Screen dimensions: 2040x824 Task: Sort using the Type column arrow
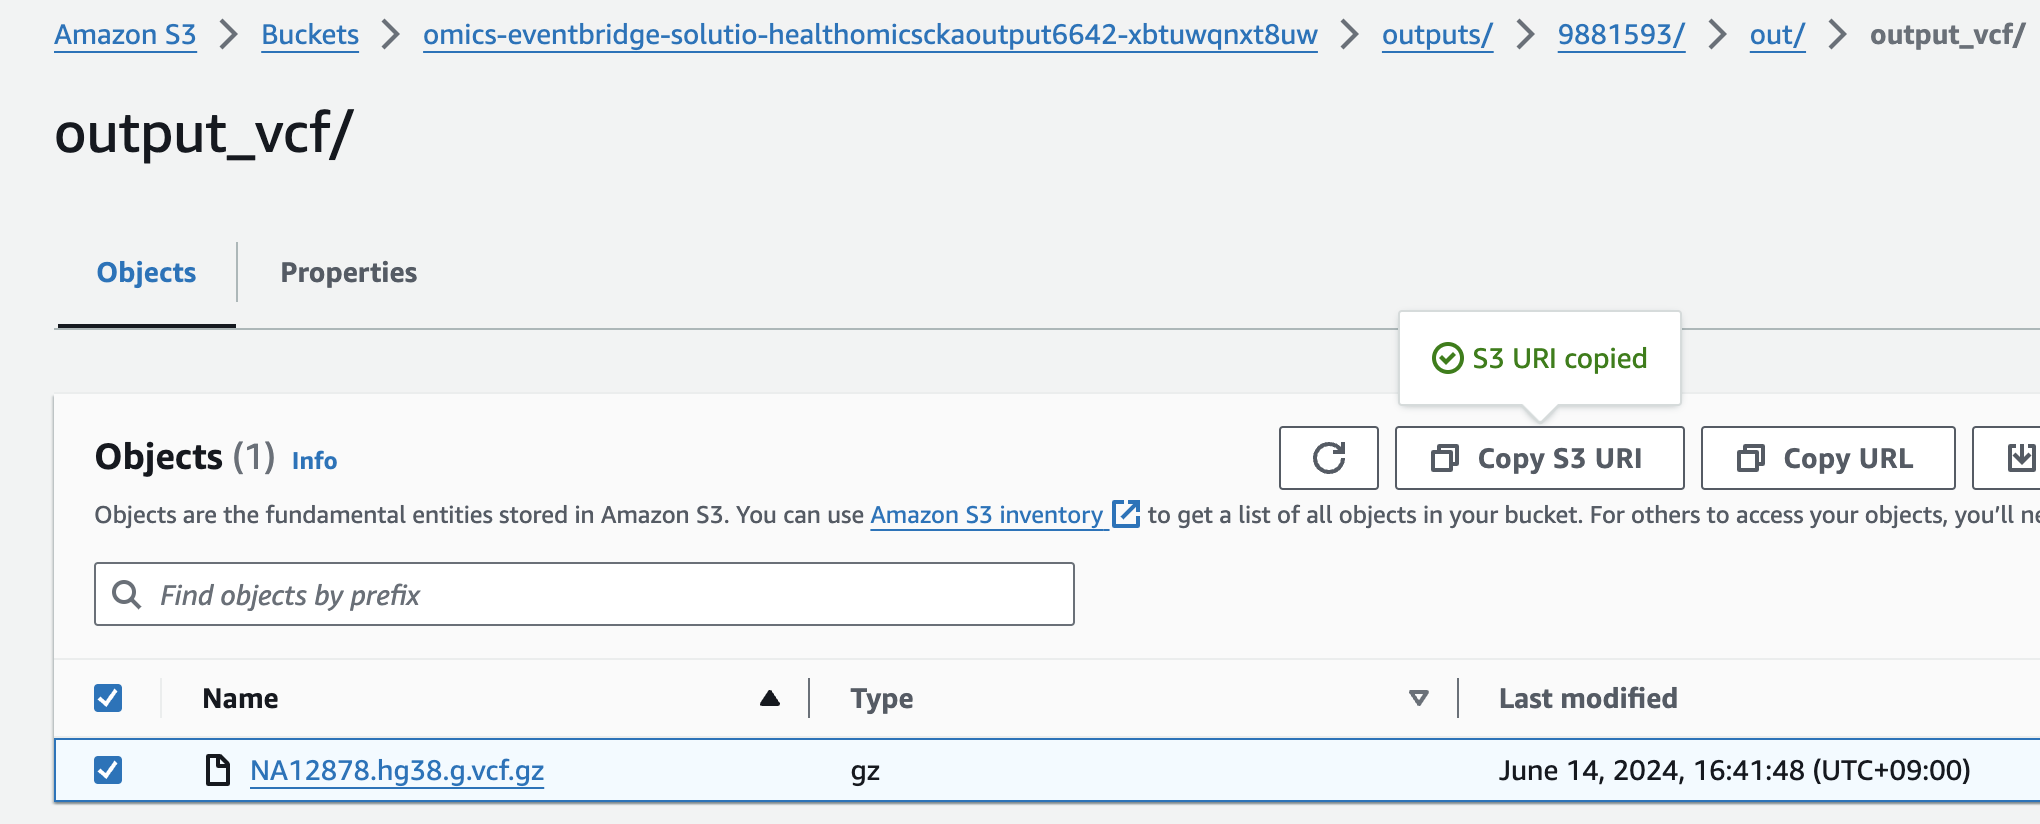coord(1418,698)
